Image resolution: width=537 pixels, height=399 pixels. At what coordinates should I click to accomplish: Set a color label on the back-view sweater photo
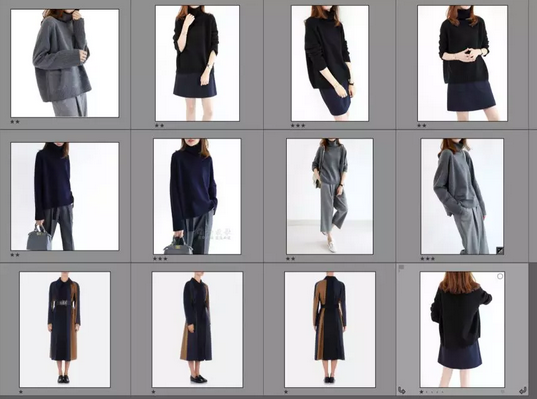[503, 391]
